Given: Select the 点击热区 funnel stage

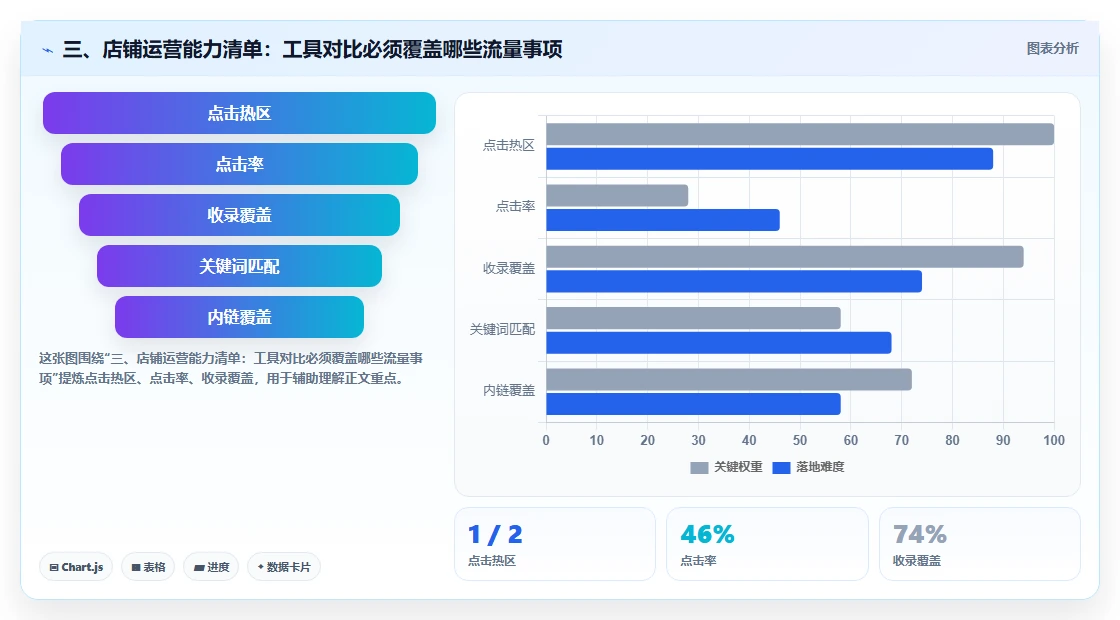Looking at the screenshot, I should (239, 113).
